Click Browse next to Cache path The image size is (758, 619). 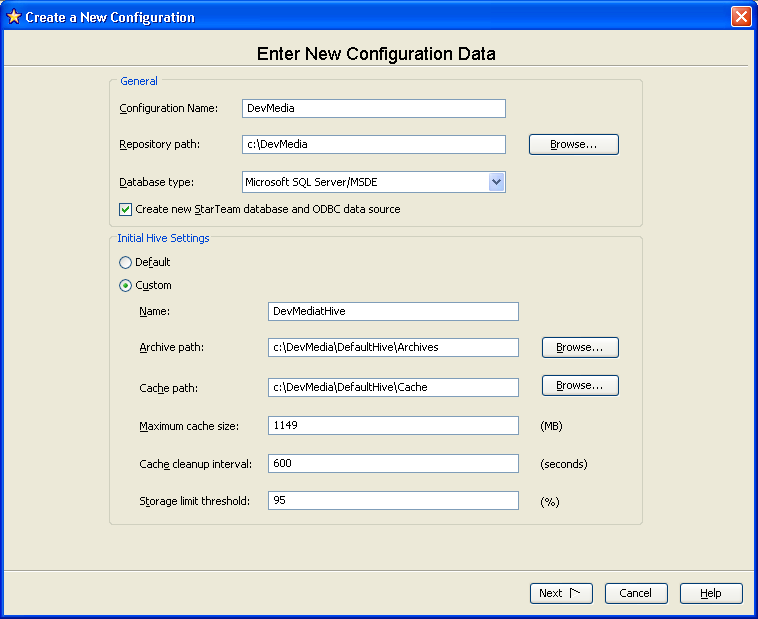580,386
